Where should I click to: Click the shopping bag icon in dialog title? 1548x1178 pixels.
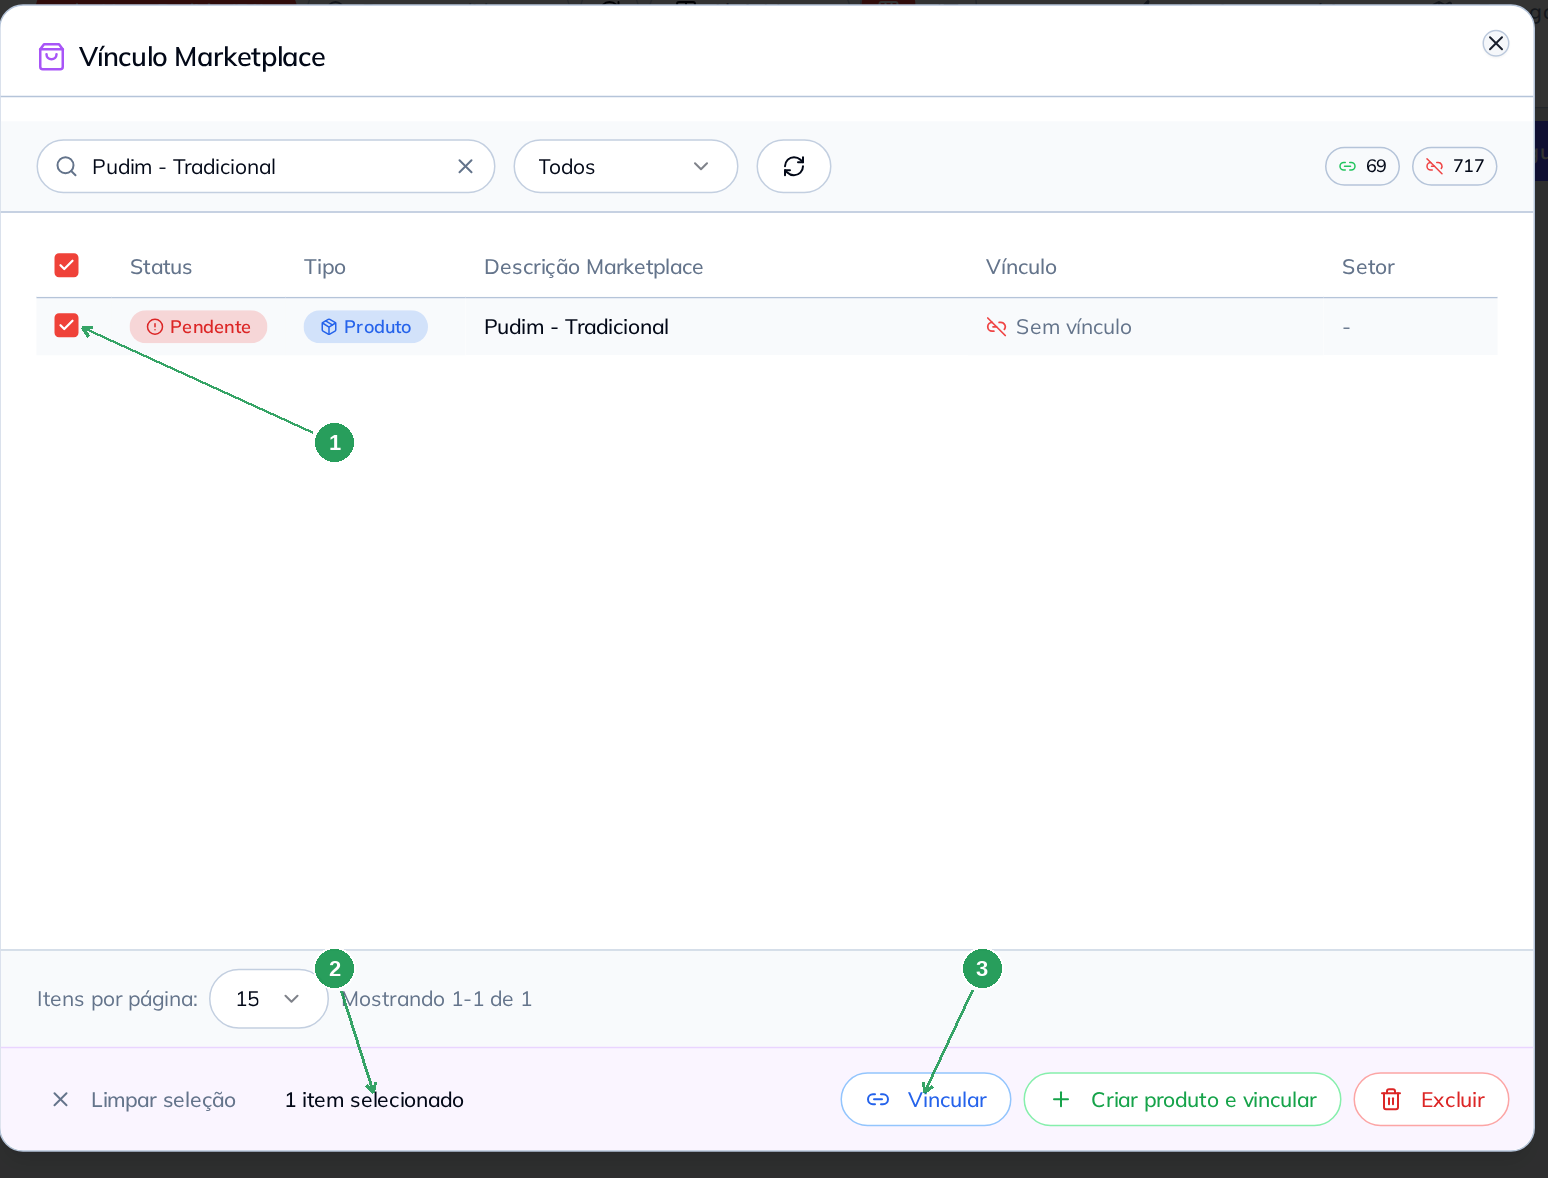51,57
